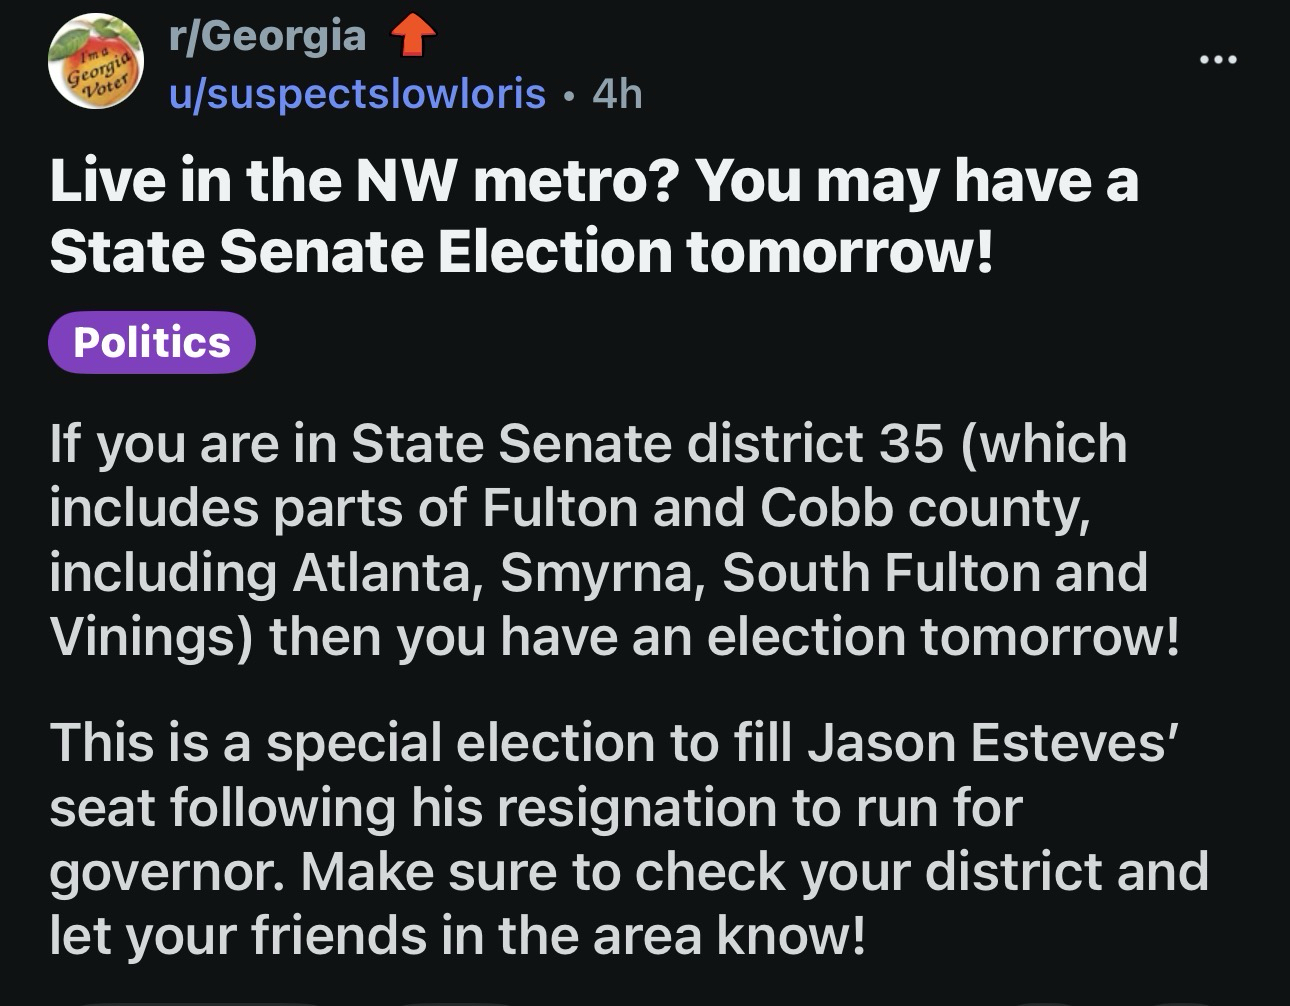The width and height of the screenshot is (1290, 1006).
Task: Visit the u/suspectslowloris user profile
Action: click(x=357, y=94)
